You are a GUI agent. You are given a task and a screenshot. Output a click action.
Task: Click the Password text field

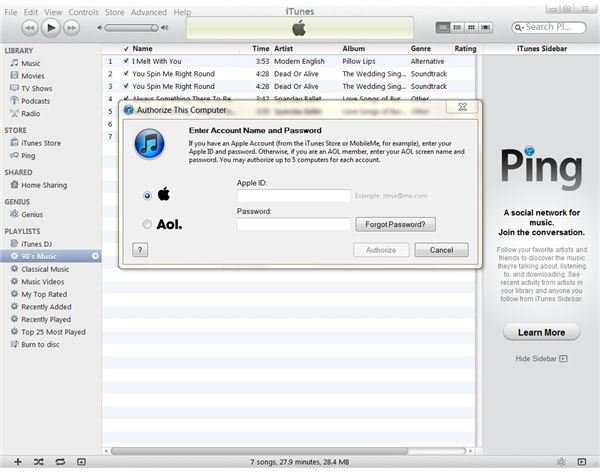(293, 224)
